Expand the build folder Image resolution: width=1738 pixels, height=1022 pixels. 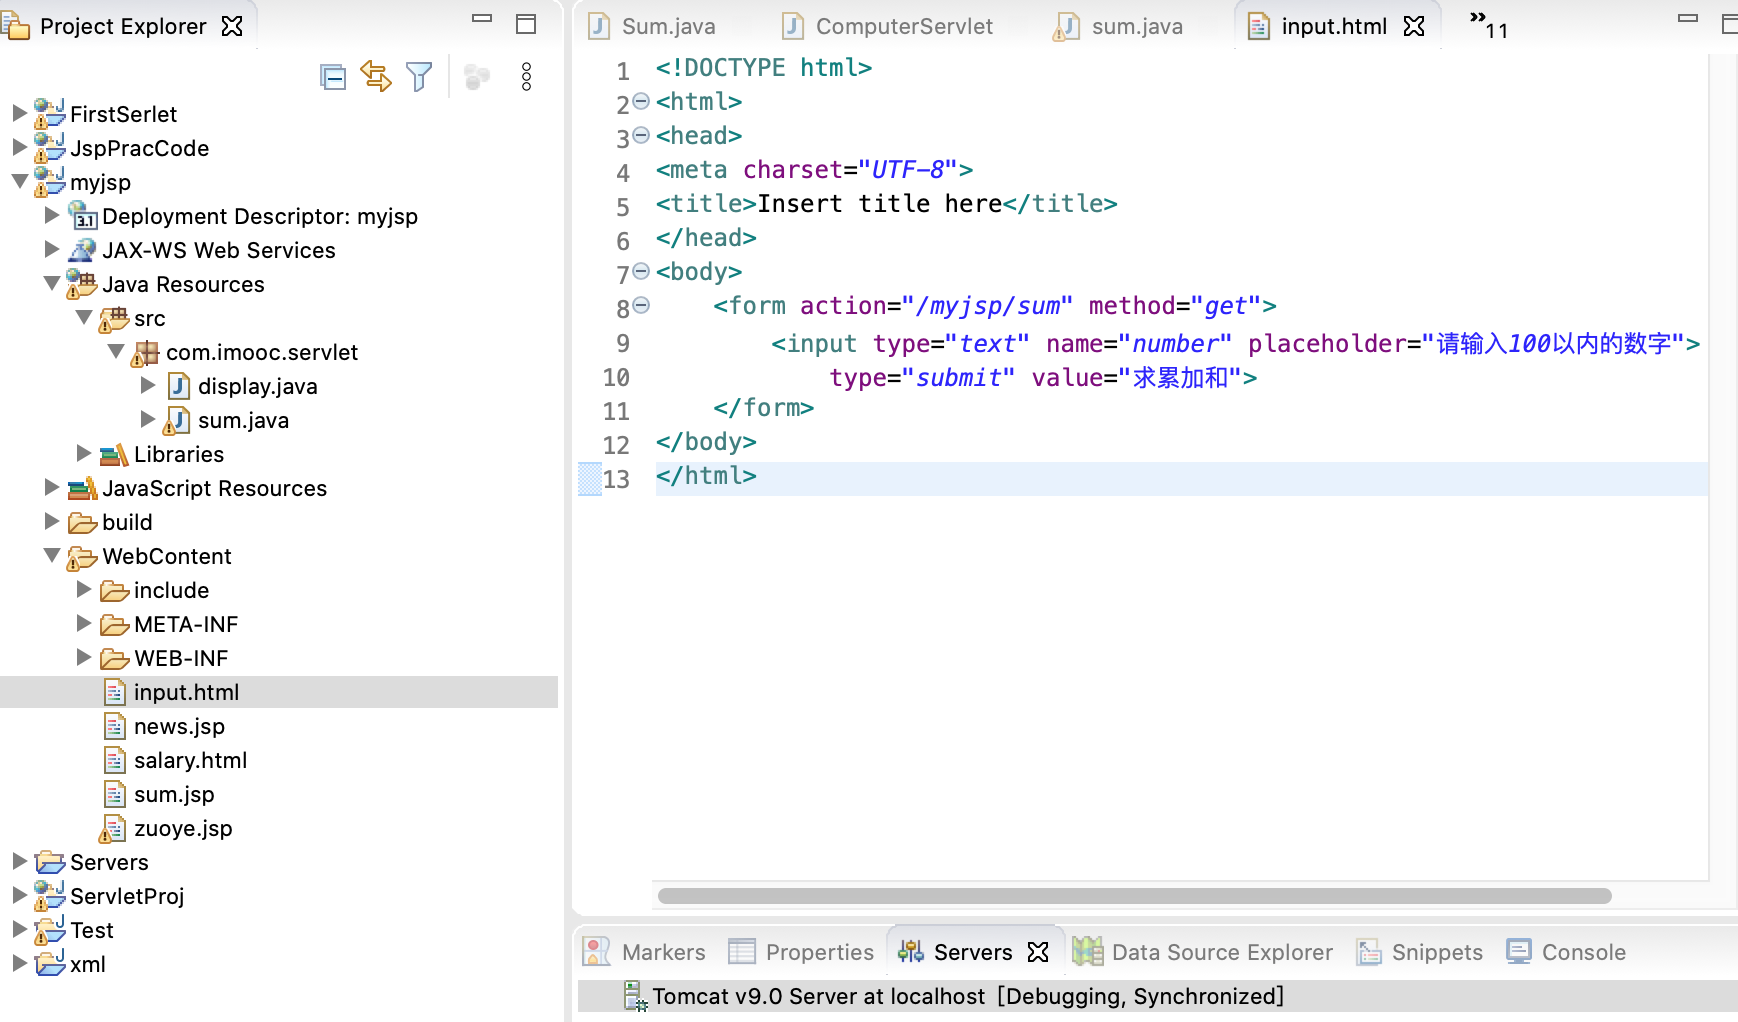pos(51,521)
